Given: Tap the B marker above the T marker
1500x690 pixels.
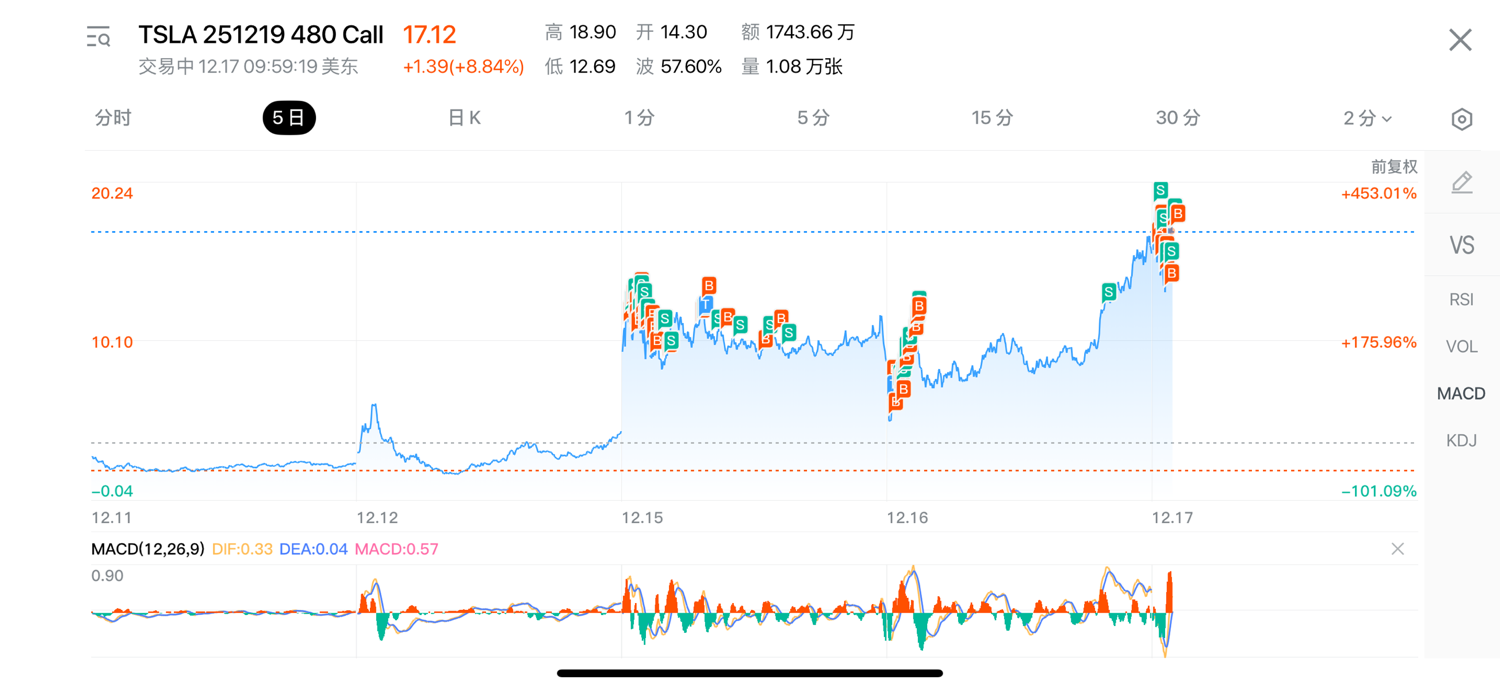Looking at the screenshot, I should pyautogui.click(x=709, y=286).
